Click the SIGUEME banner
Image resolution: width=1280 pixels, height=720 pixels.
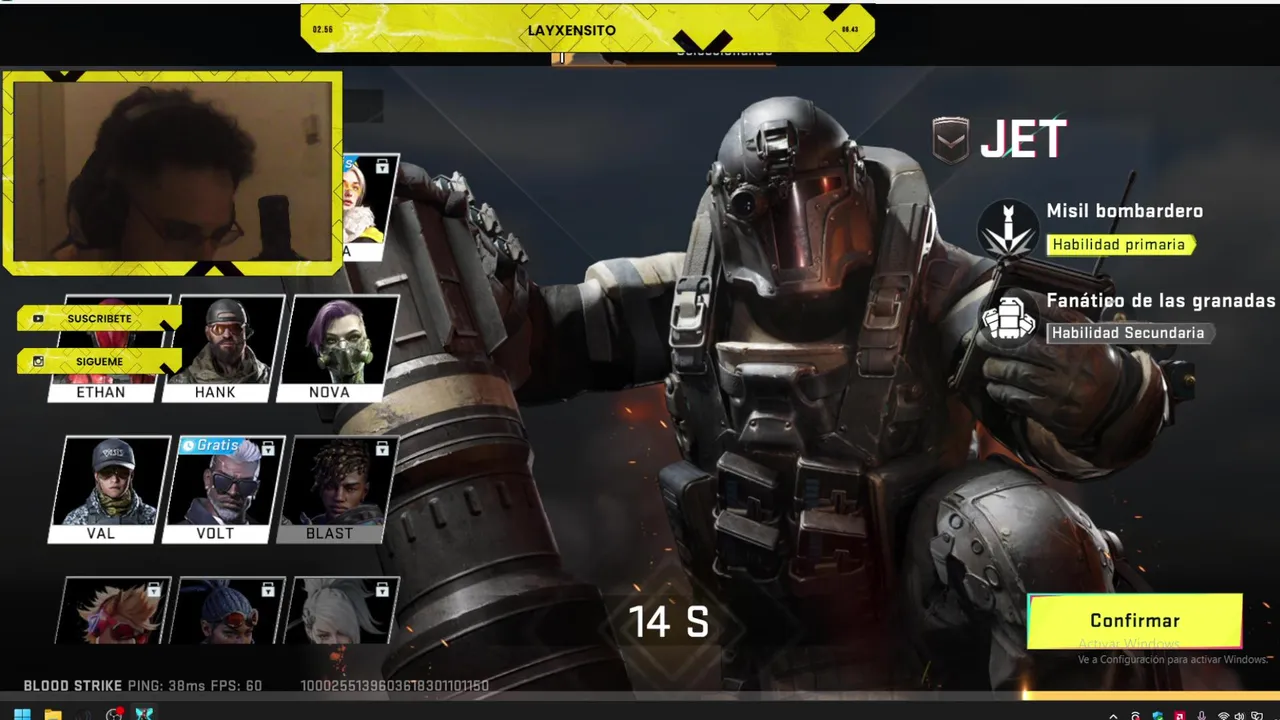(x=99, y=361)
